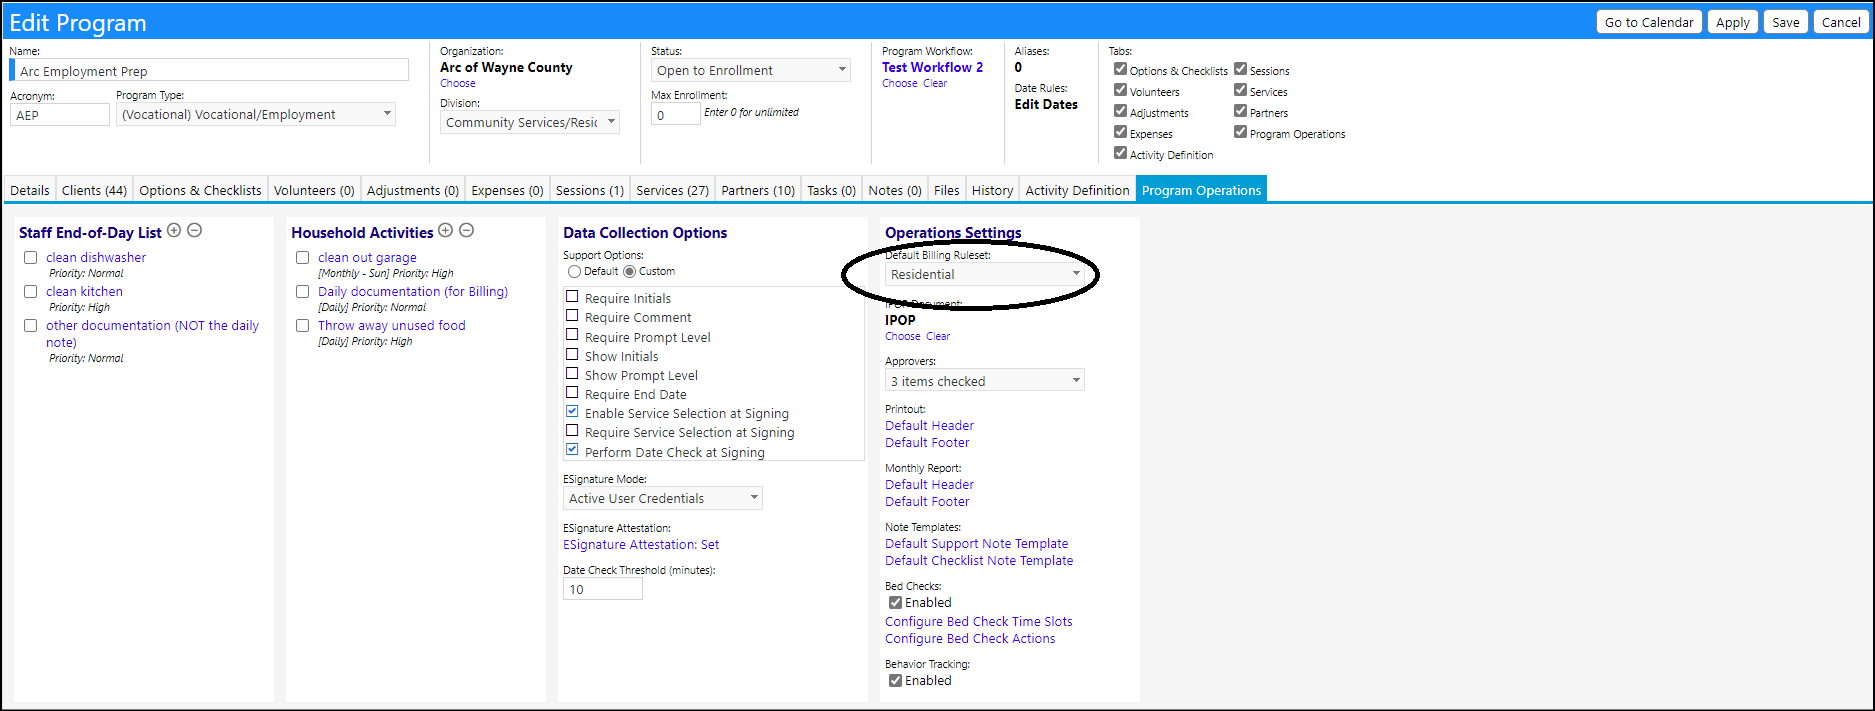1875x711 pixels.
Task: Switch to the Activity Definition tab
Action: click(1077, 190)
